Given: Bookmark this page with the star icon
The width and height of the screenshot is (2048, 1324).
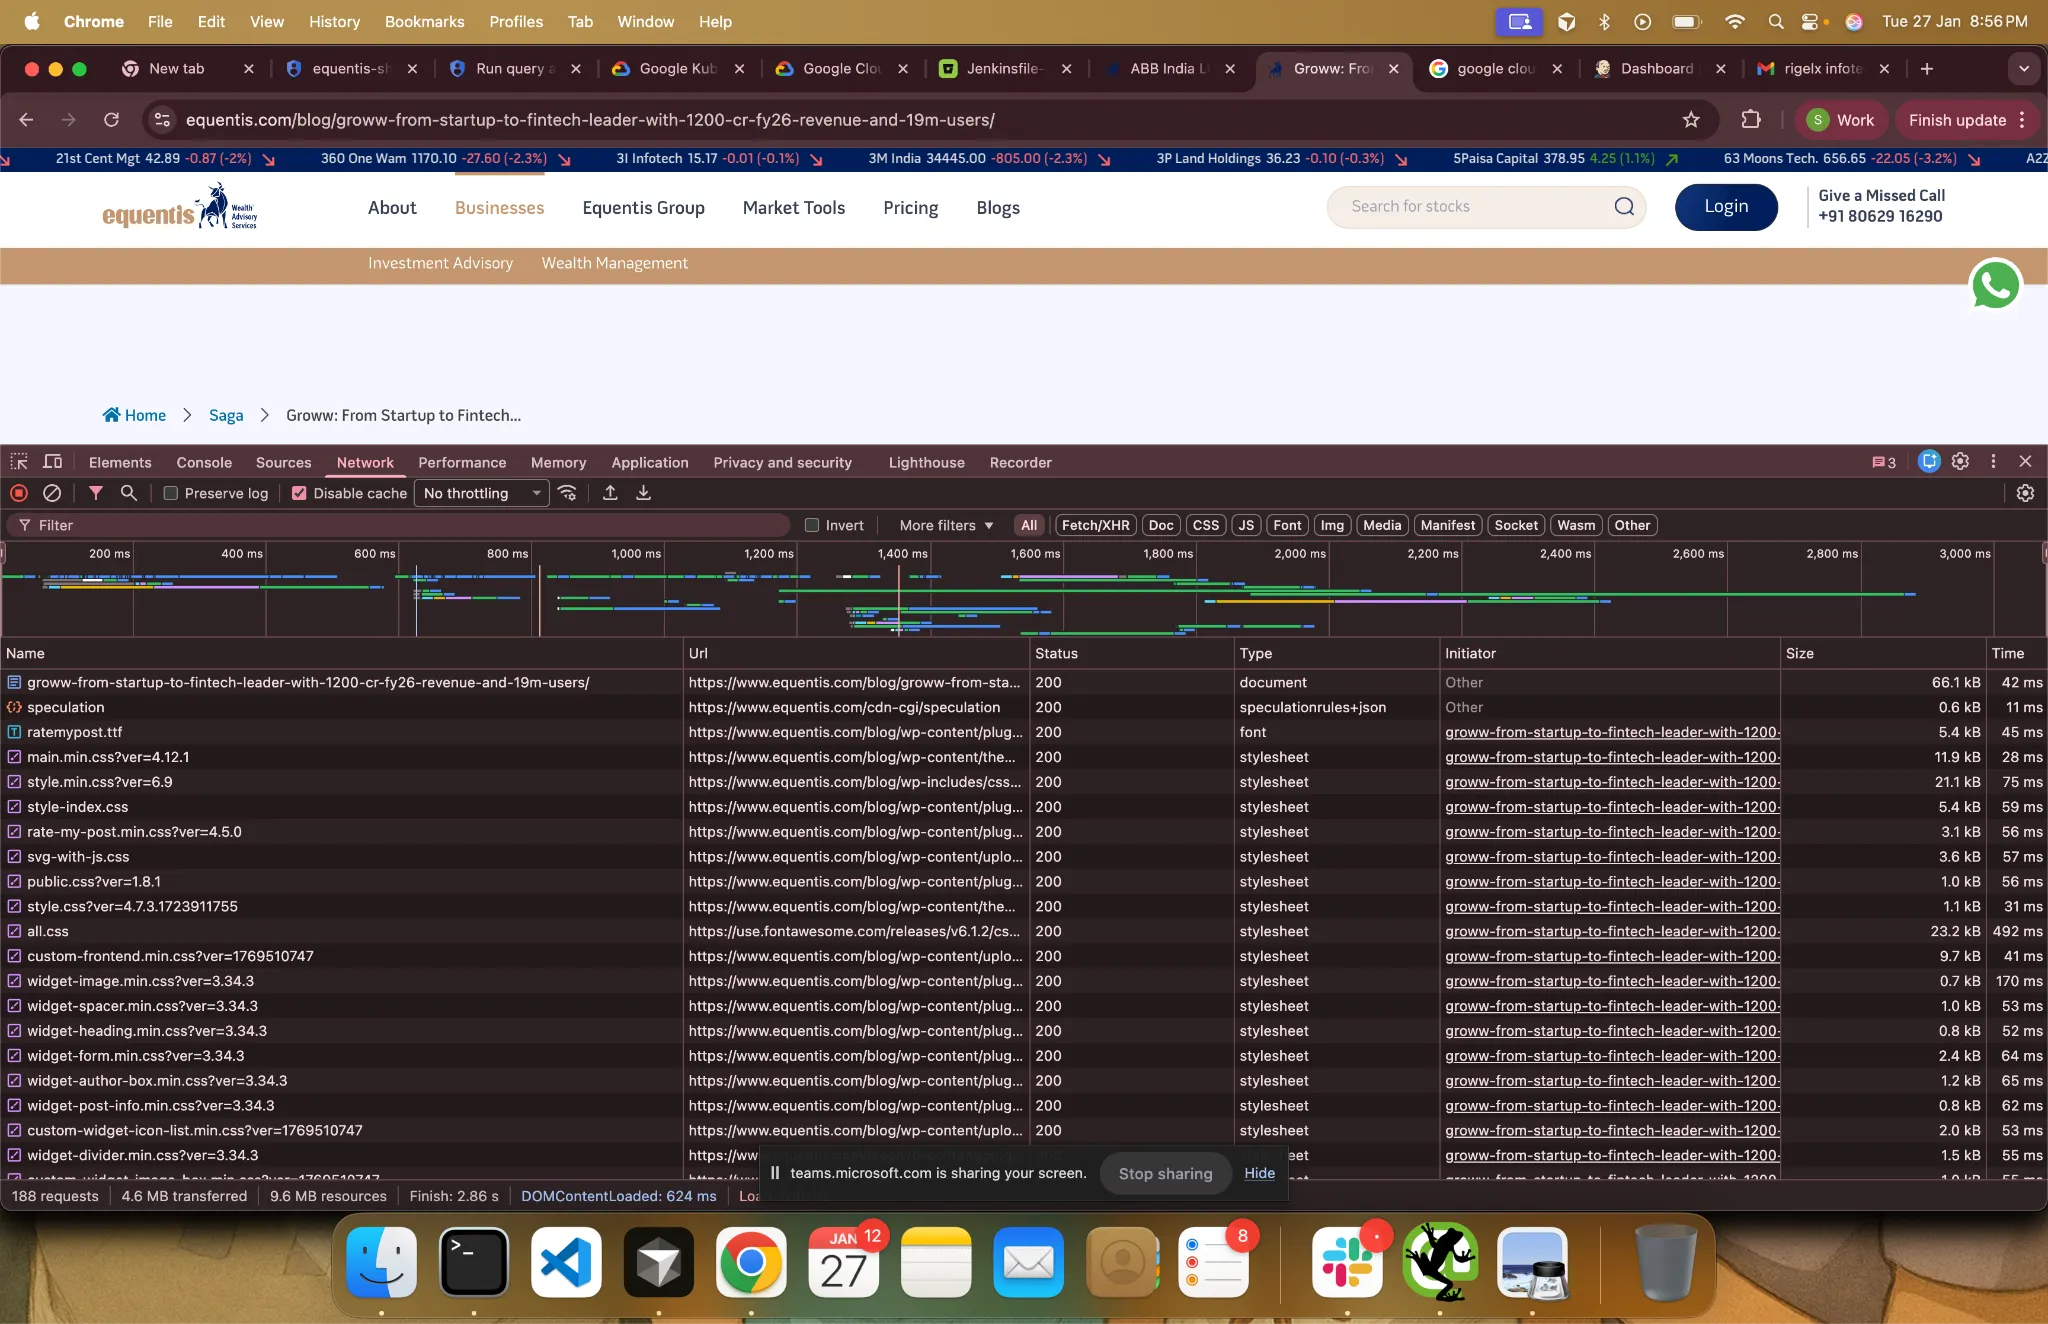Looking at the screenshot, I should (x=1691, y=120).
